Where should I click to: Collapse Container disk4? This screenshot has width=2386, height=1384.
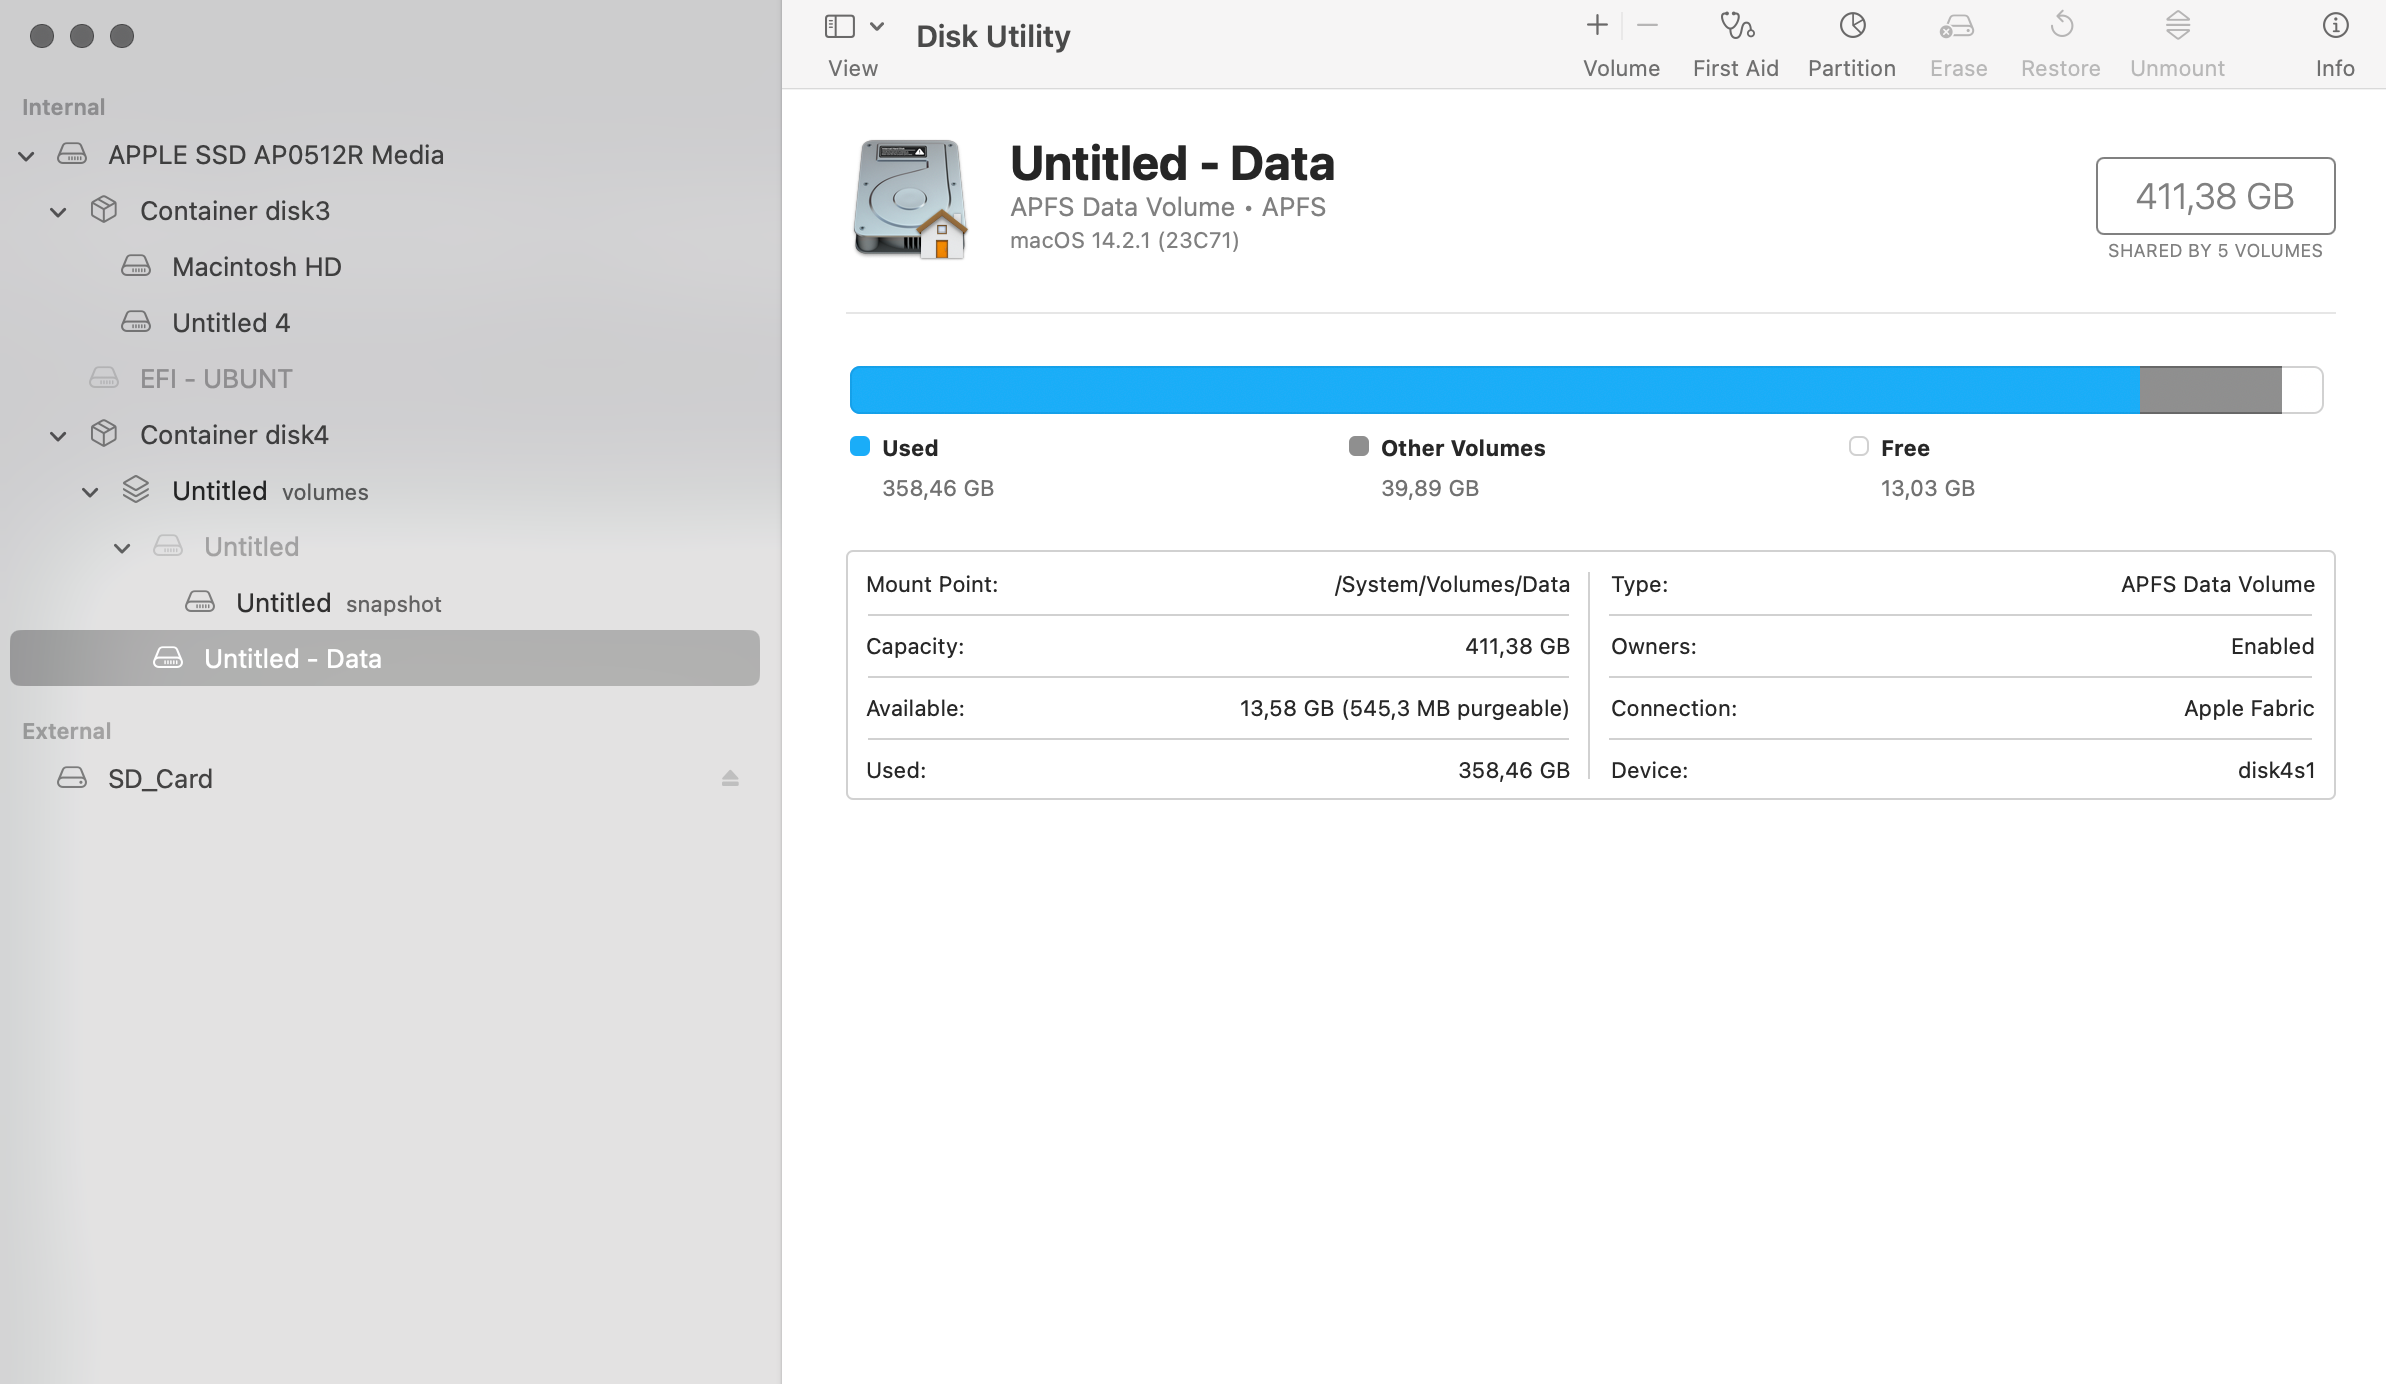[59, 436]
